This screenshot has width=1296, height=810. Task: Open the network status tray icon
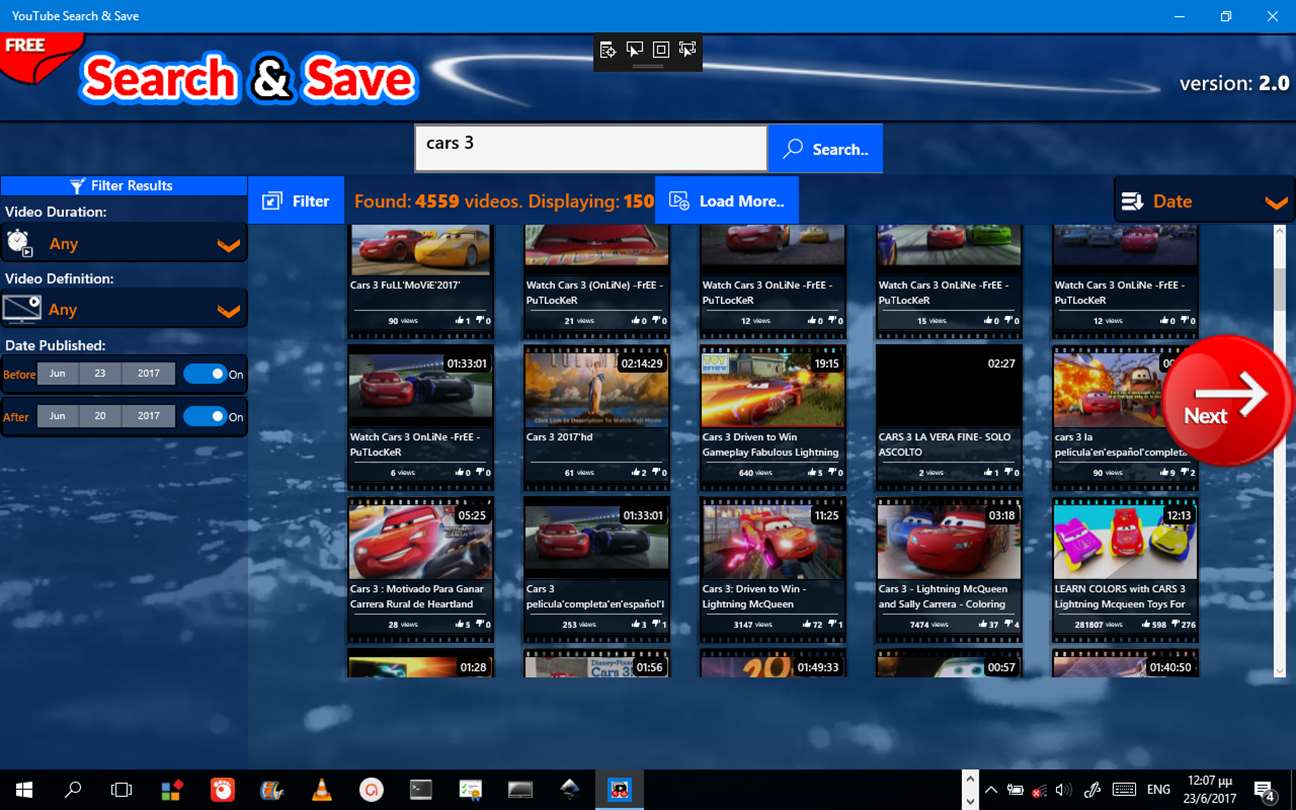pyautogui.click(x=1039, y=790)
